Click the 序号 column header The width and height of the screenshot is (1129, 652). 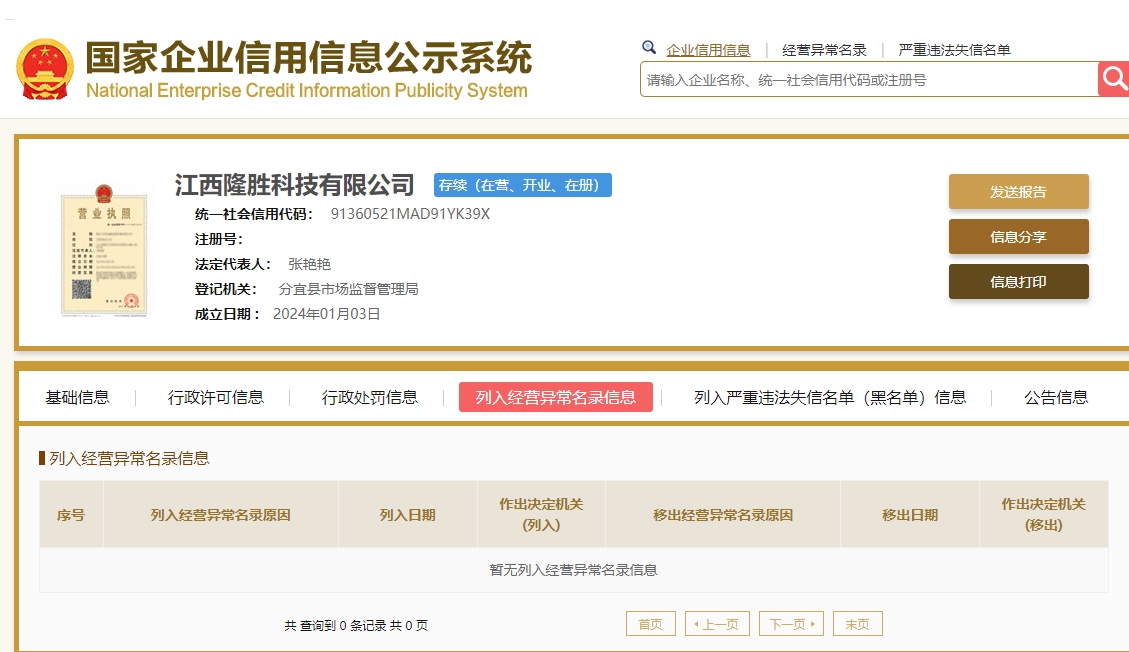(x=71, y=515)
